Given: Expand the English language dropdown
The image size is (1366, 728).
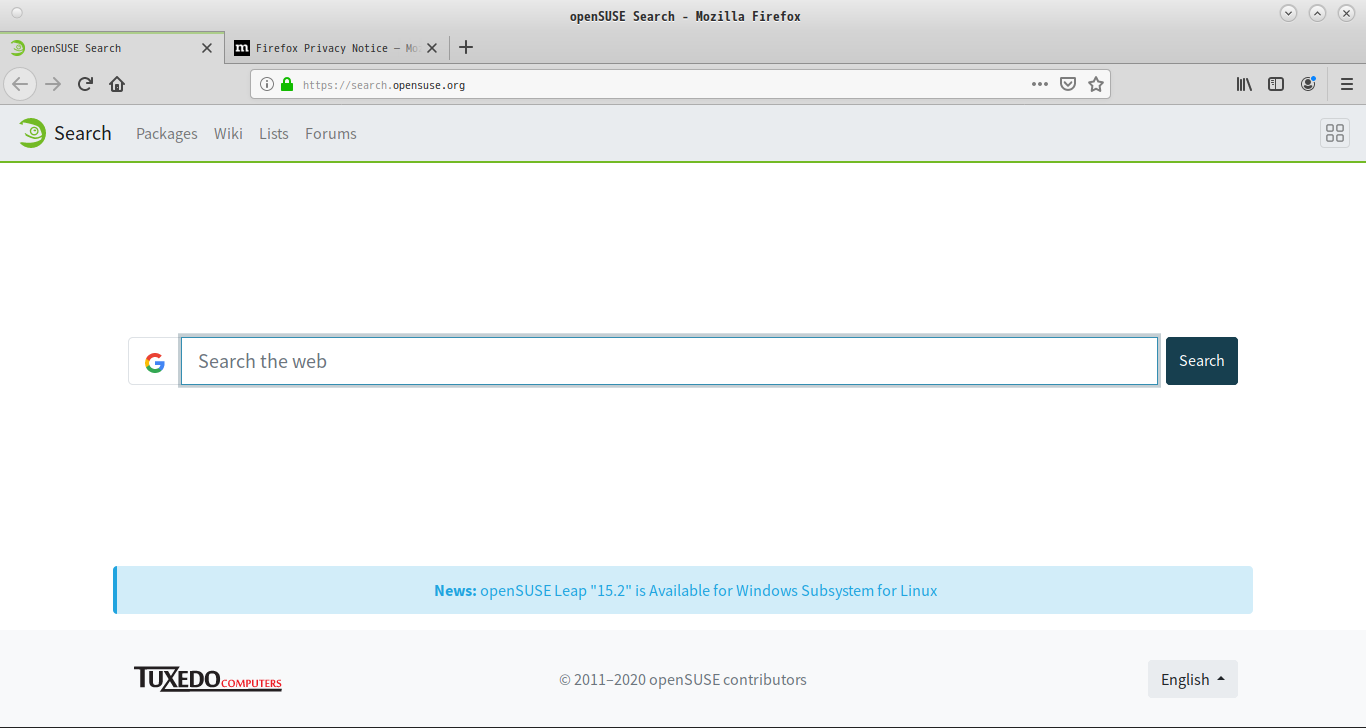Looking at the screenshot, I should (1193, 679).
